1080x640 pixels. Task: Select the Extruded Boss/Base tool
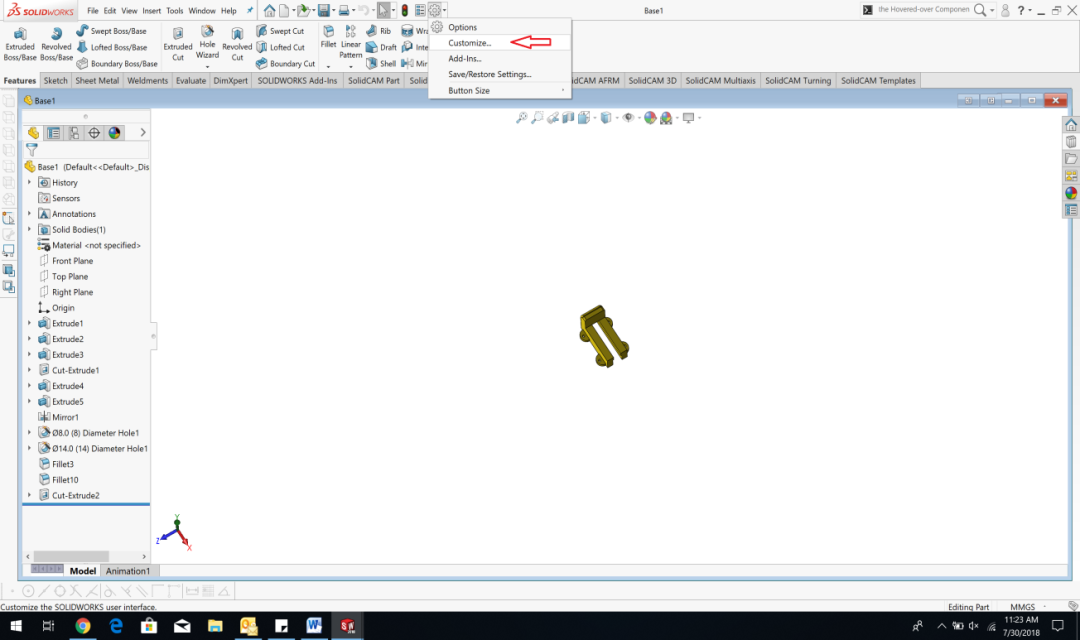point(20,45)
